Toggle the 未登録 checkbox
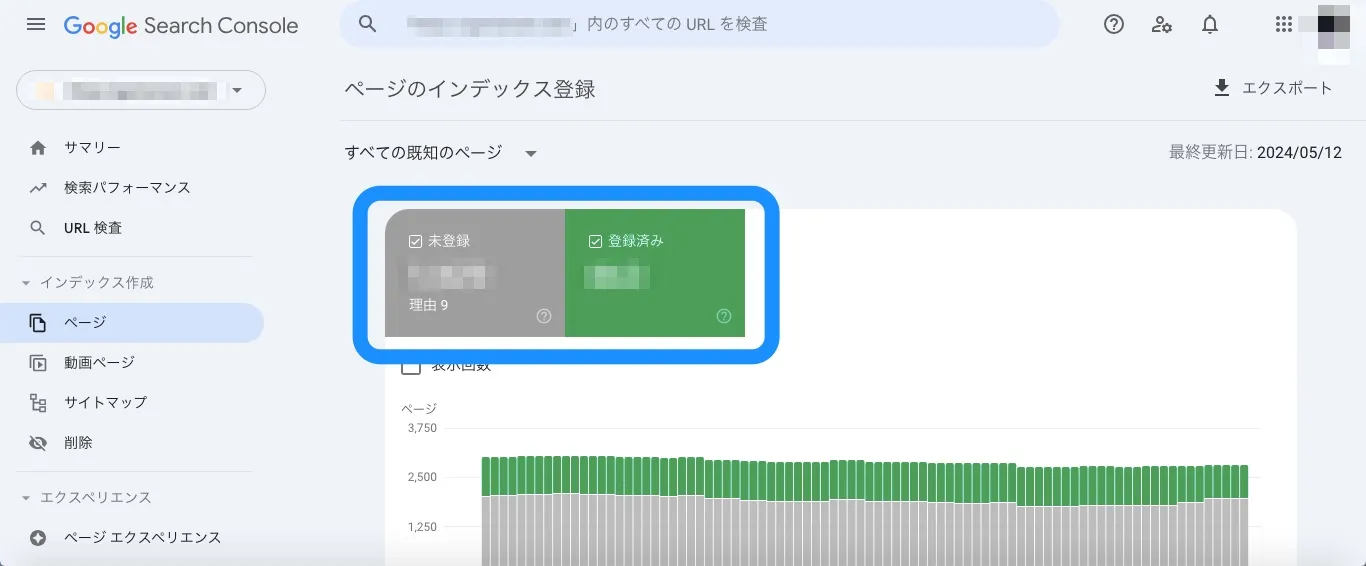 click(415, 241)
